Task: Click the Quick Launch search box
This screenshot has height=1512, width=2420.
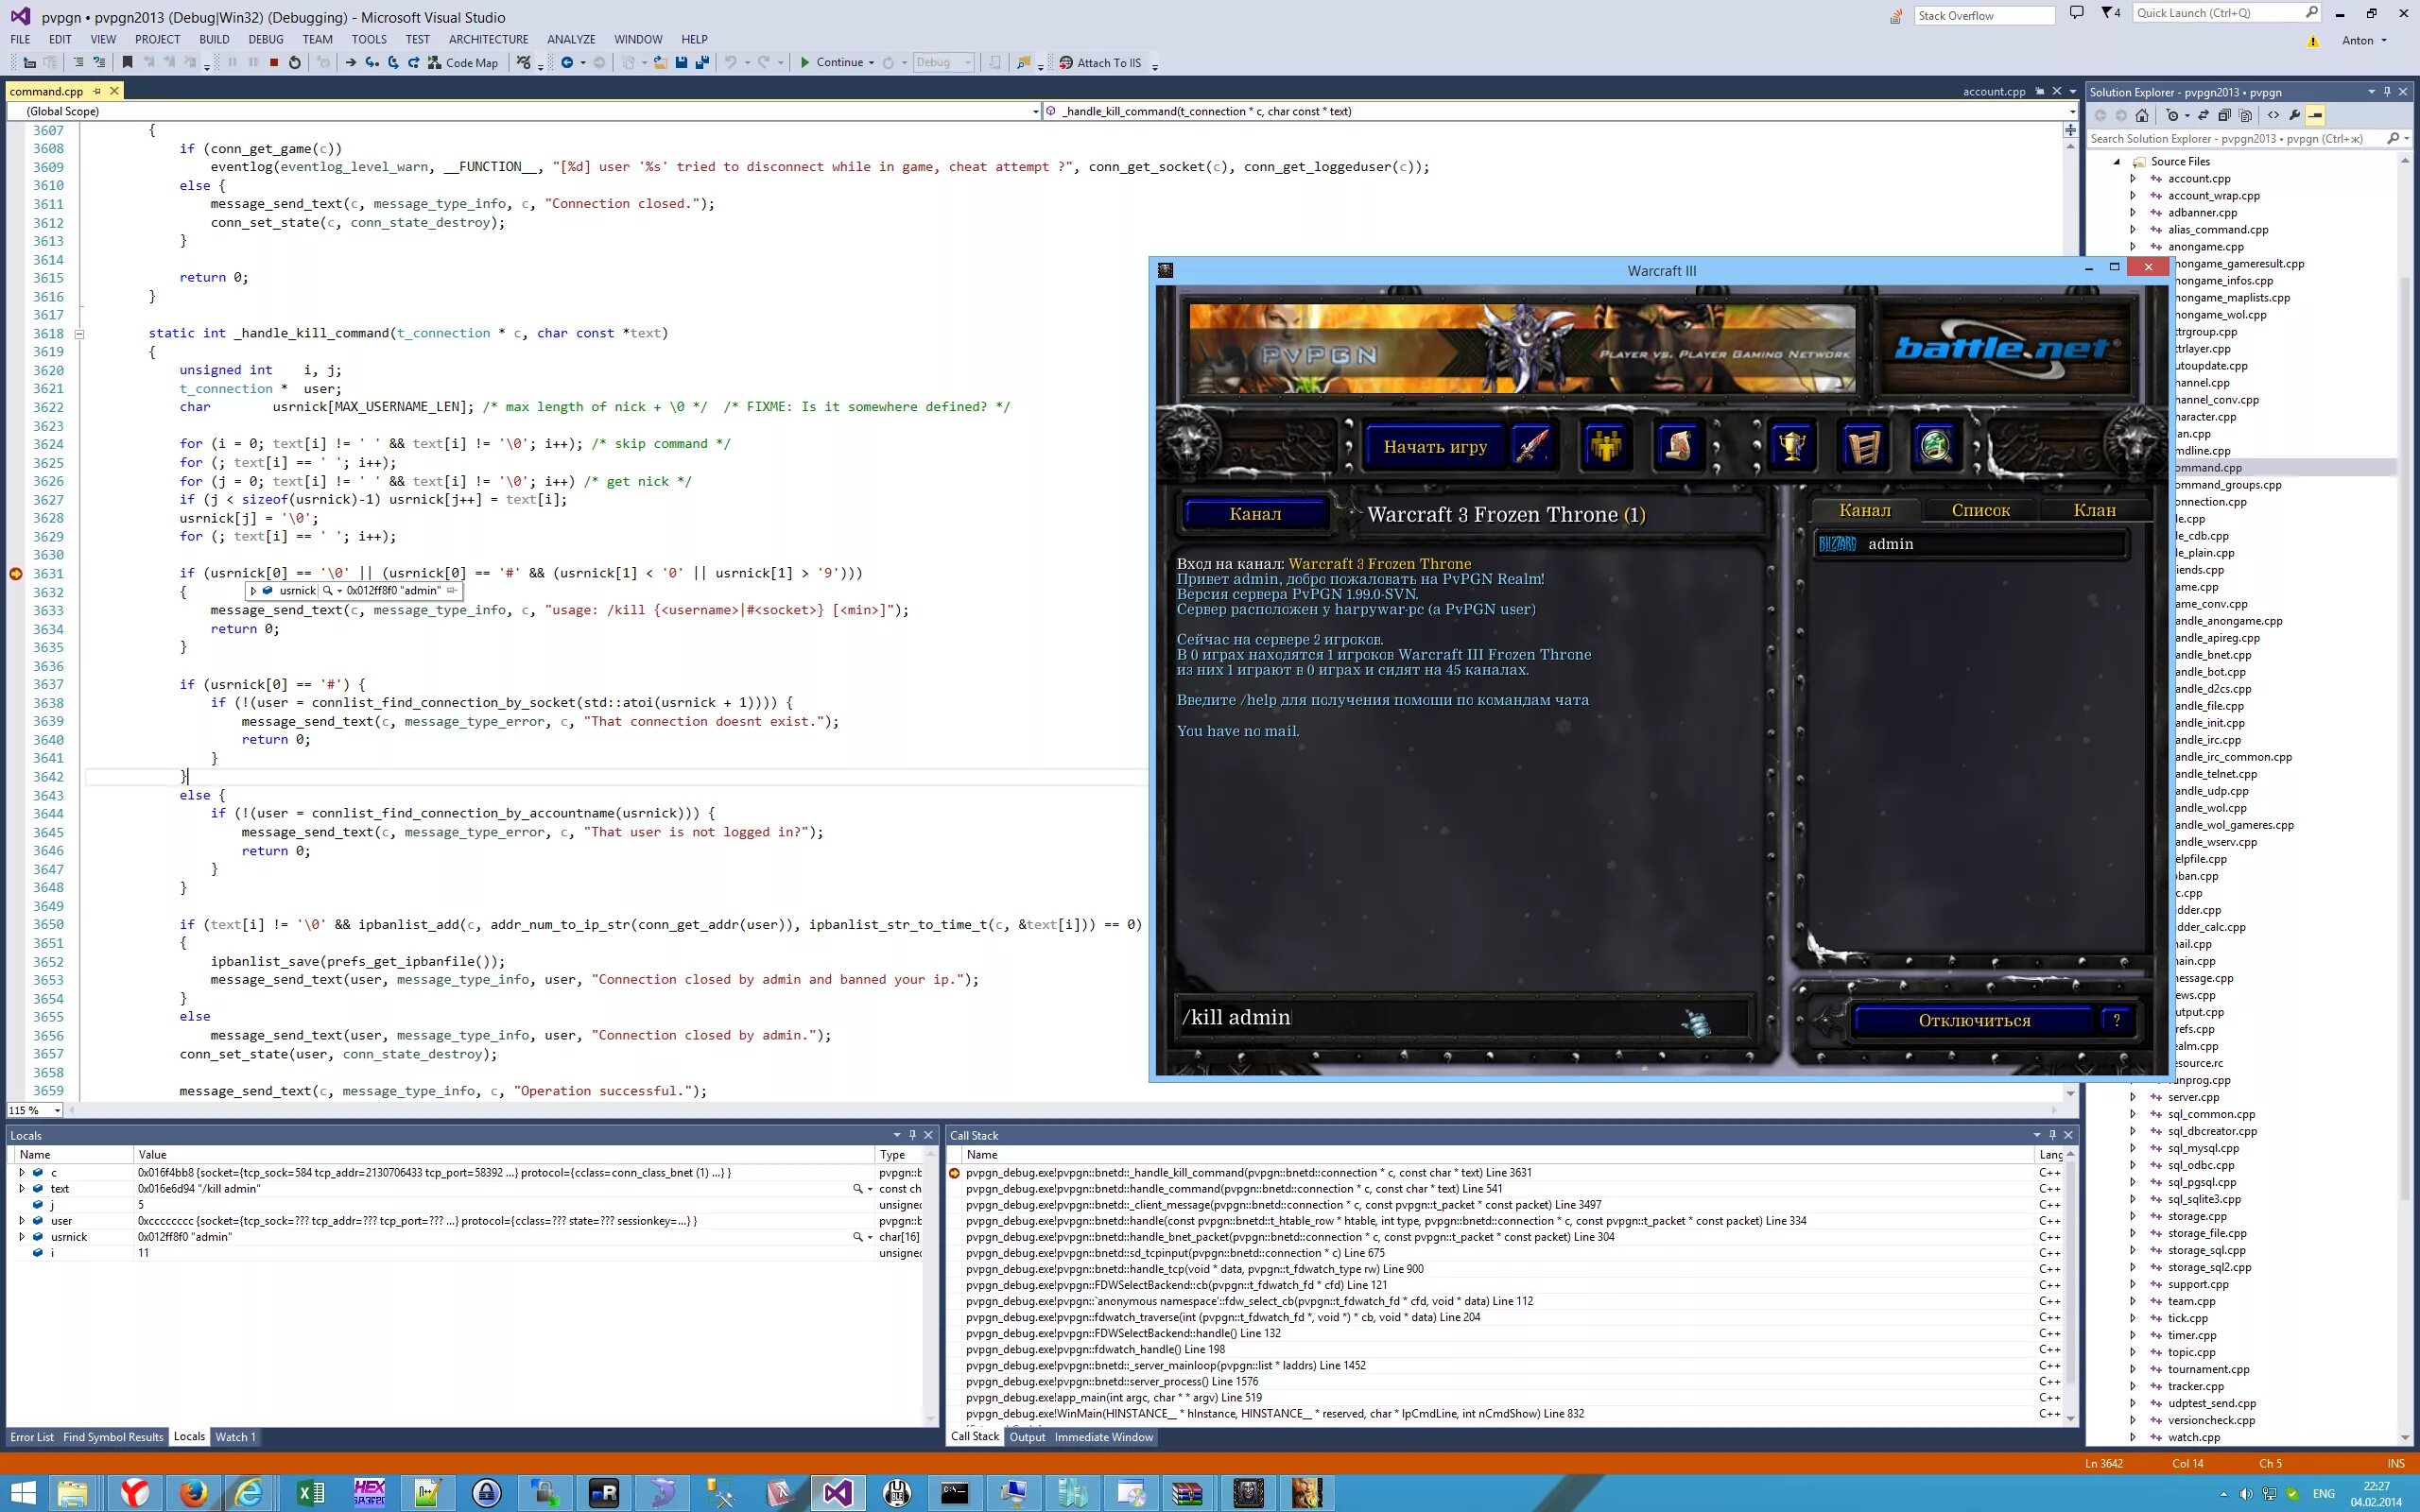Action: point(2226,13)
